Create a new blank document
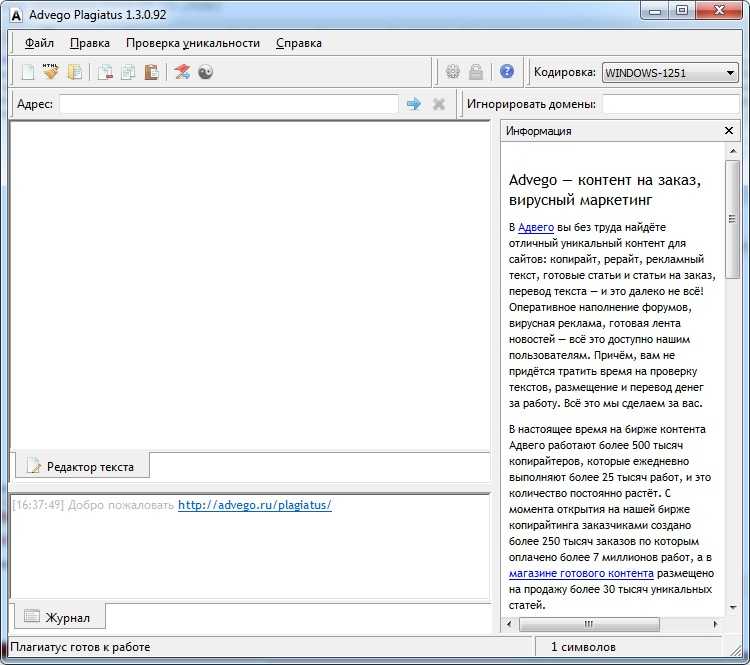Viewport: 750px width, 665px height. coord(28,72)
